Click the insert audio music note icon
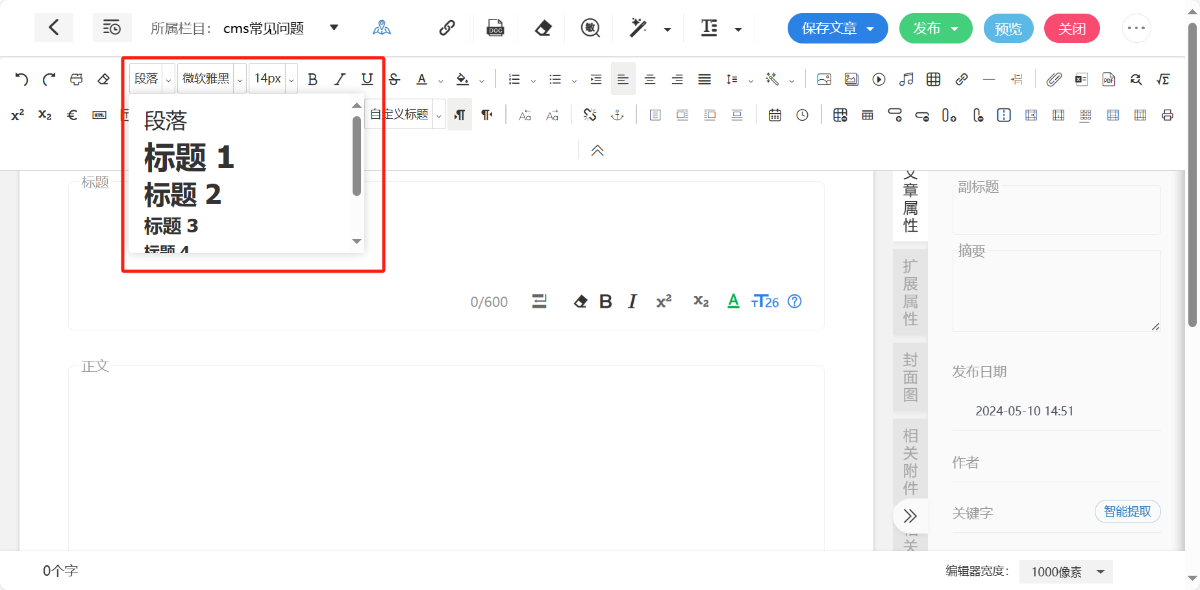The height and width of the screenshot is (590, 1200). click(906, 79)
